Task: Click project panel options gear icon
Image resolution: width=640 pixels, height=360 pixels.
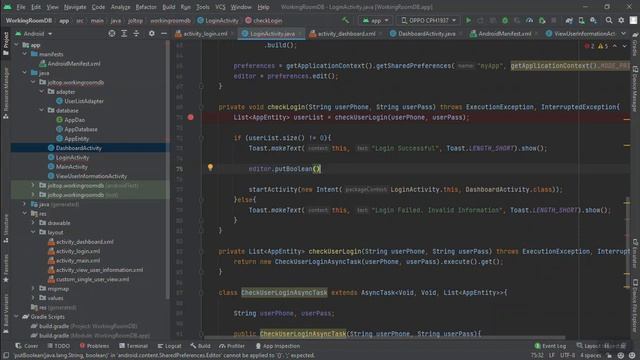Action: click(151, 33)
